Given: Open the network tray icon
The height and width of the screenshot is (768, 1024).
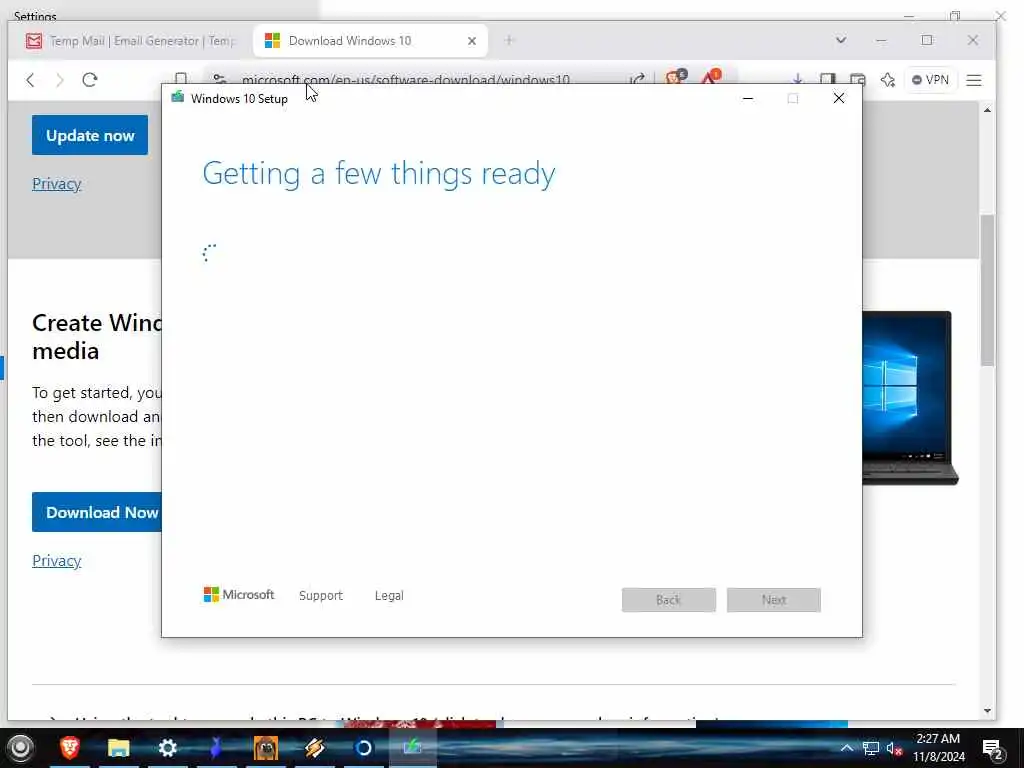Looking at the screenshot, I should [x=871, y=748].
